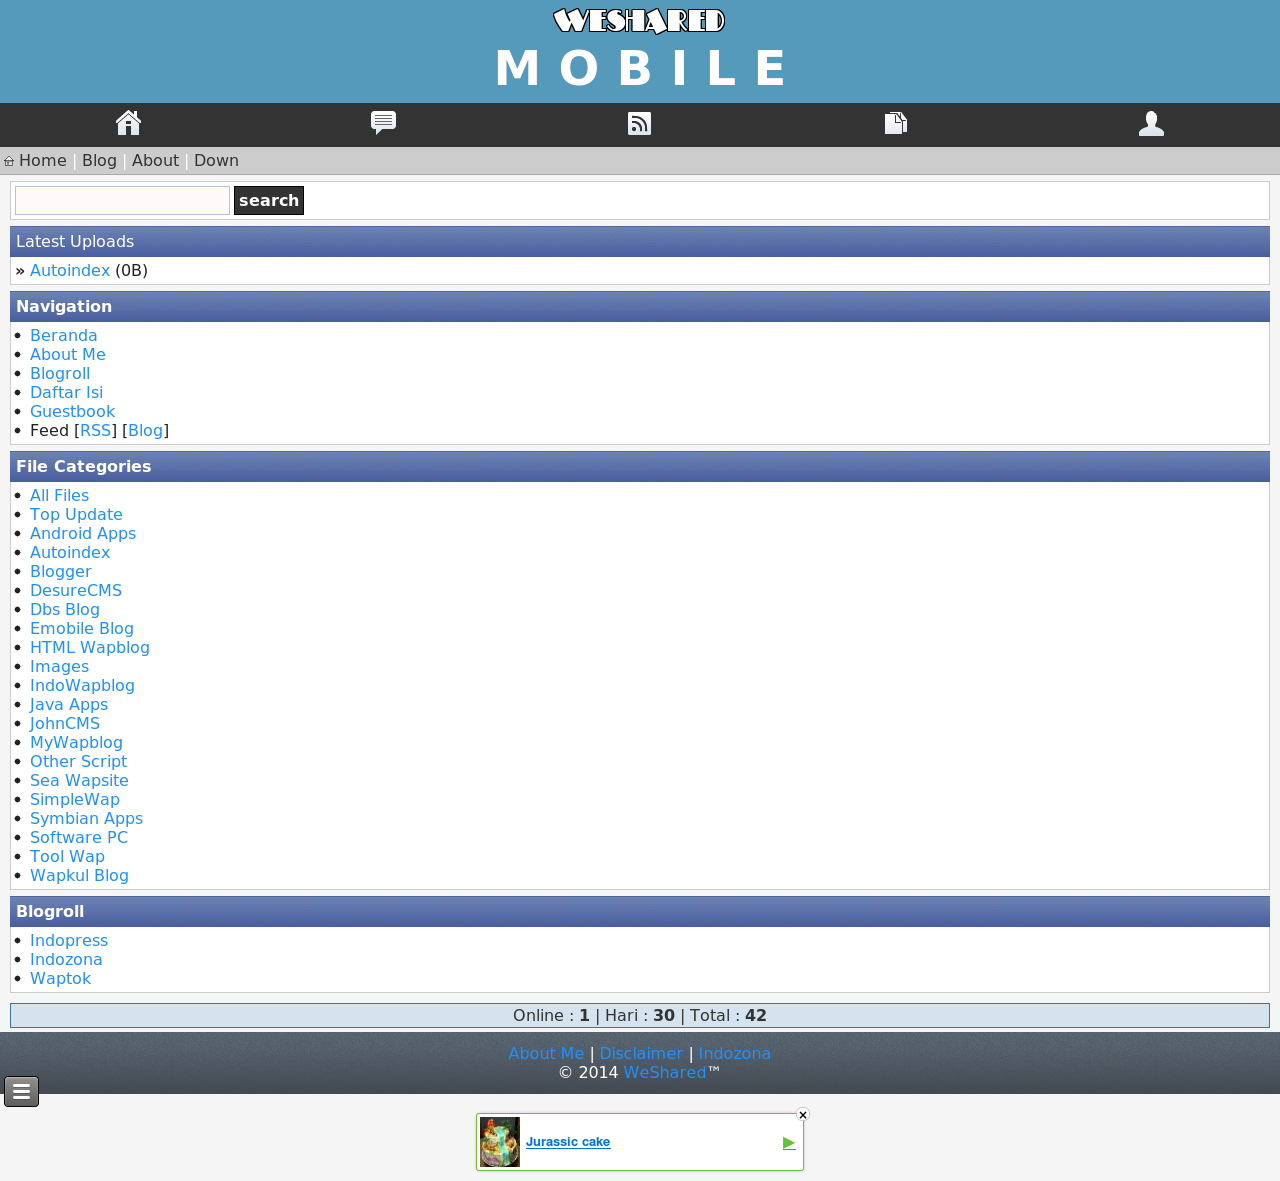Close the Jurassic cake advertisement
This screenshot has width=1280, height=1181.
pyautogui.click(x=802, y=1115)
